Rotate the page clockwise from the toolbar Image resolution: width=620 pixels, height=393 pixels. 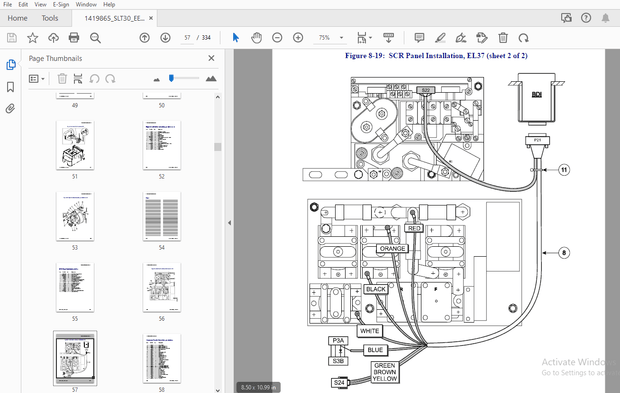click(524, 38)
